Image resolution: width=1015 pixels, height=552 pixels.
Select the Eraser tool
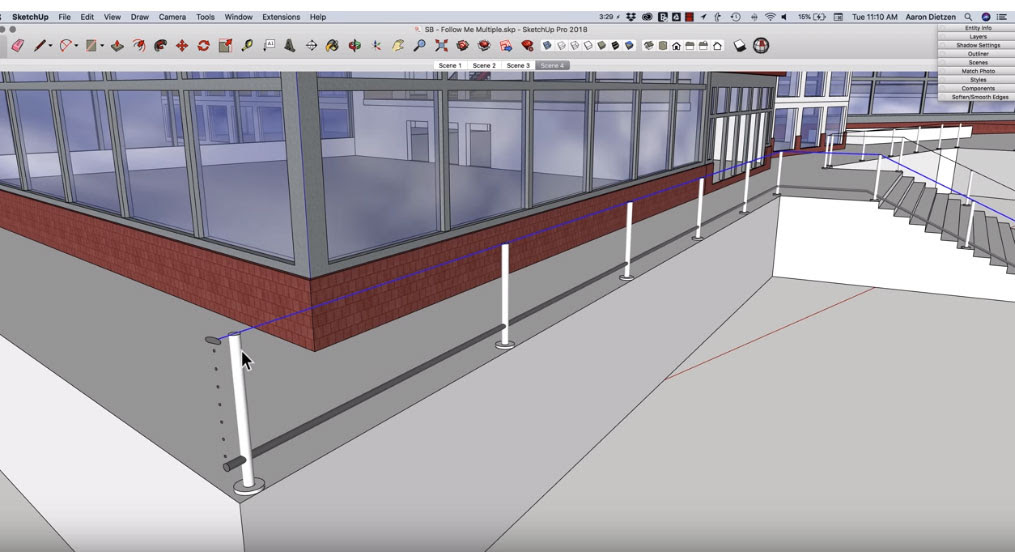[x=17, y=45]
